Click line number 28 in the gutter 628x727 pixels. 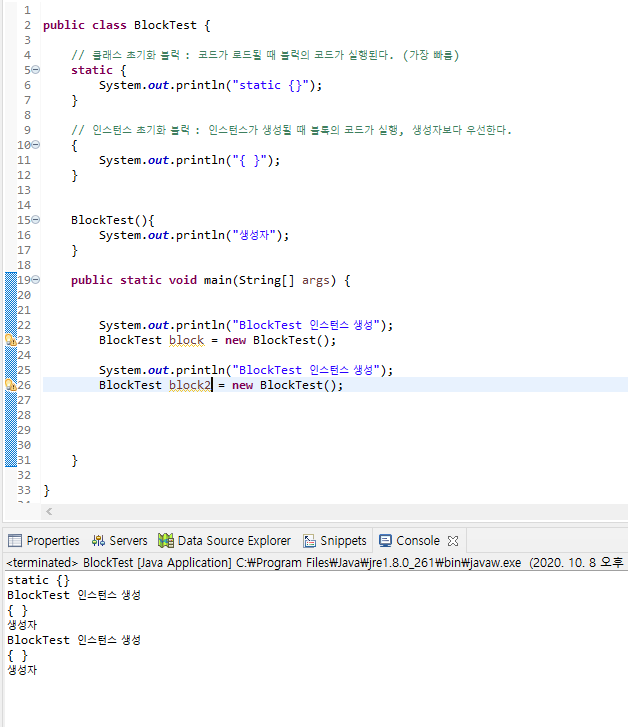pyautogui.click(x=24, y=415)
